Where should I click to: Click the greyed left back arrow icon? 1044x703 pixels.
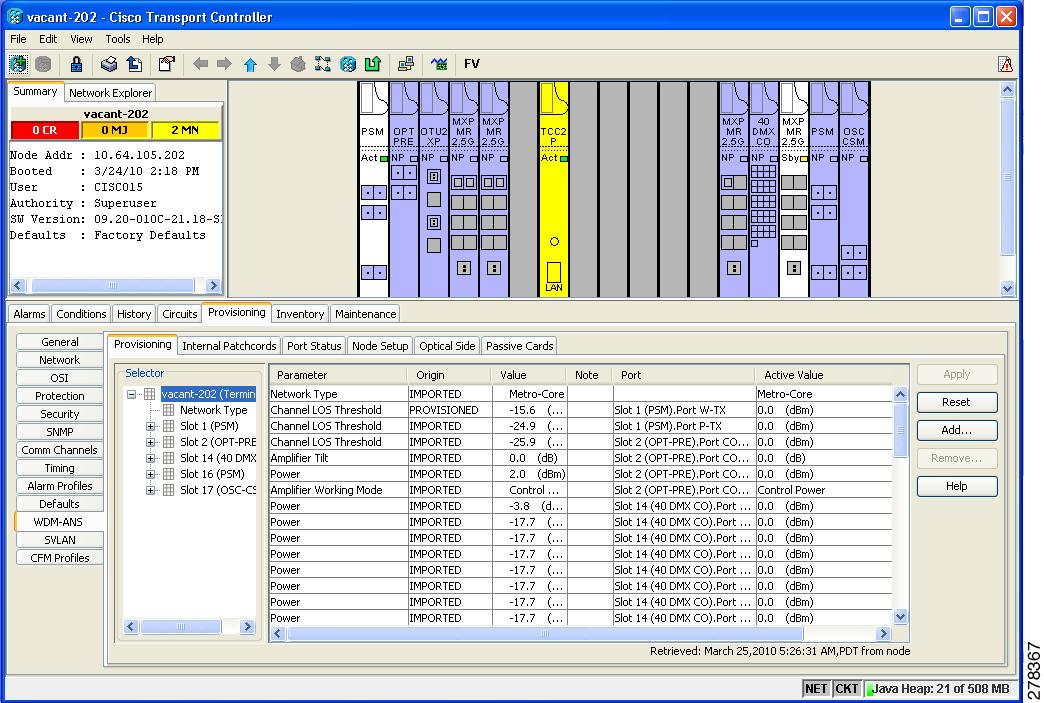(200, 64)
